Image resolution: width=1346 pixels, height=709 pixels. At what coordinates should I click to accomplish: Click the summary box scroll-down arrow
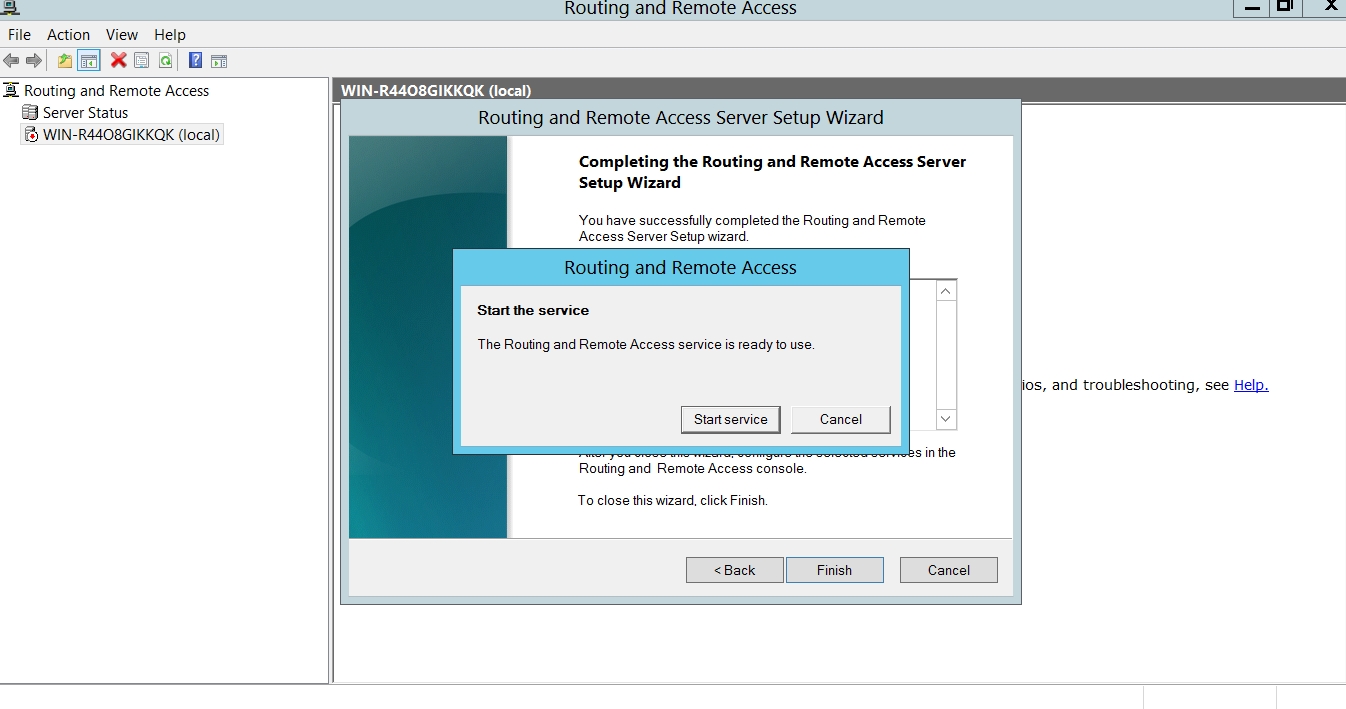946,419
